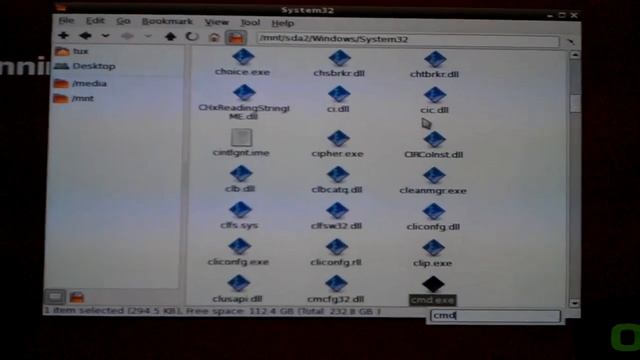Open the Help menu
The height and width of the screenshot is (360, 640).
coord(282,23)
